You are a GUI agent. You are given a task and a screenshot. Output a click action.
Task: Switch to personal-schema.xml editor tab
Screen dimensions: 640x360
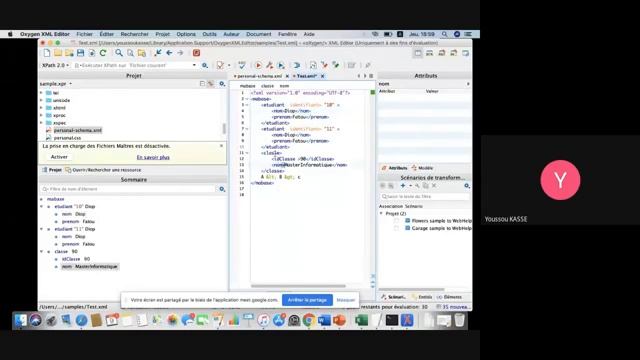(259, 76)
